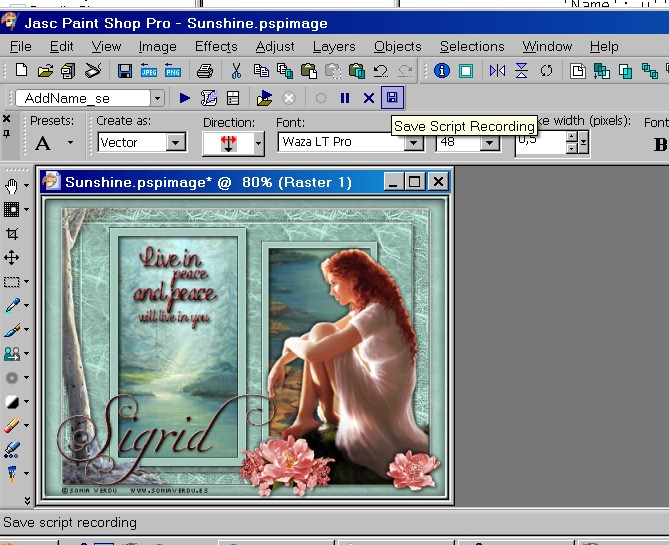Select the Pan hand tool
The image size is (669, 545).
[12, 186]
